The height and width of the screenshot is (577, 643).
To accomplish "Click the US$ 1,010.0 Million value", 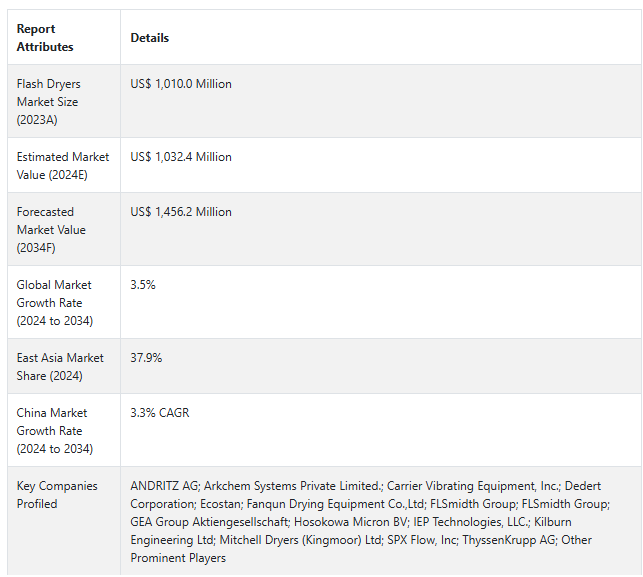I will pyautogui.click(x=181, y=84).
